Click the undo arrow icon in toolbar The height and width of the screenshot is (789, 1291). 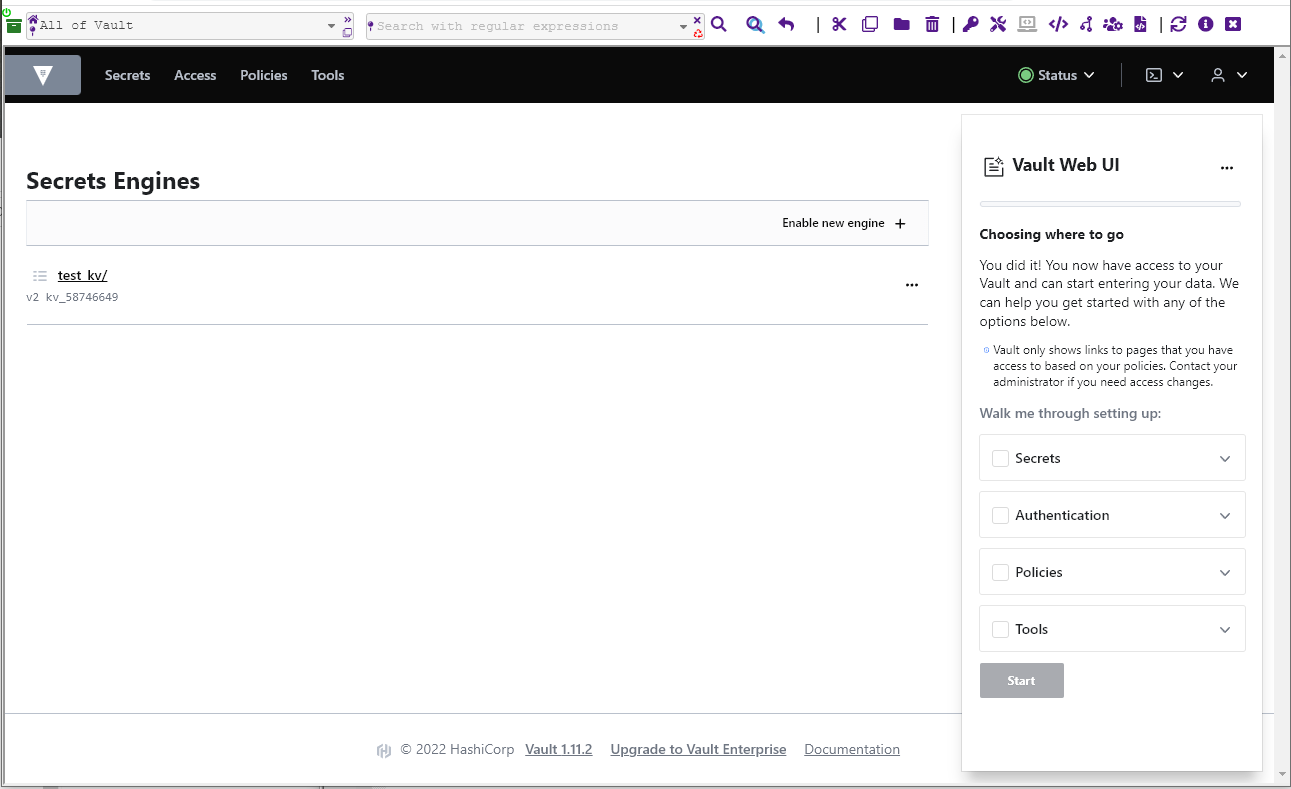(787, 24)
